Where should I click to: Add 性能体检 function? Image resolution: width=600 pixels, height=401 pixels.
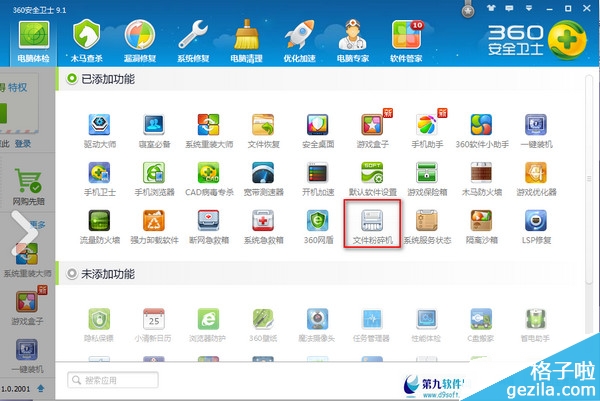click(x=426, y=325)
